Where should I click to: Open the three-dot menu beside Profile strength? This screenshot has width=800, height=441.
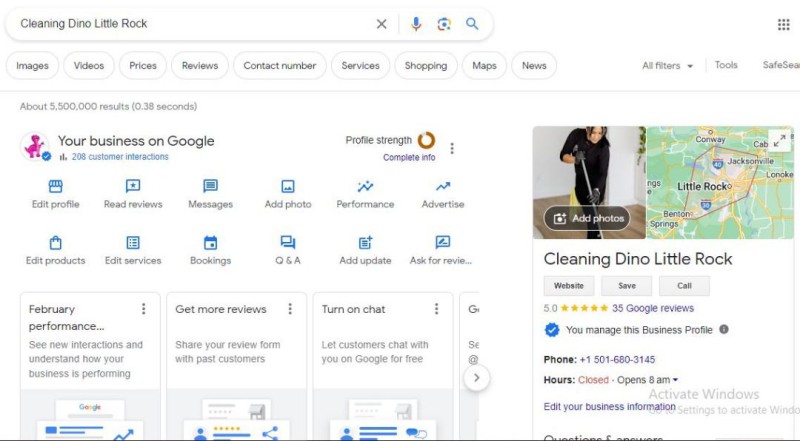point(452,148)
